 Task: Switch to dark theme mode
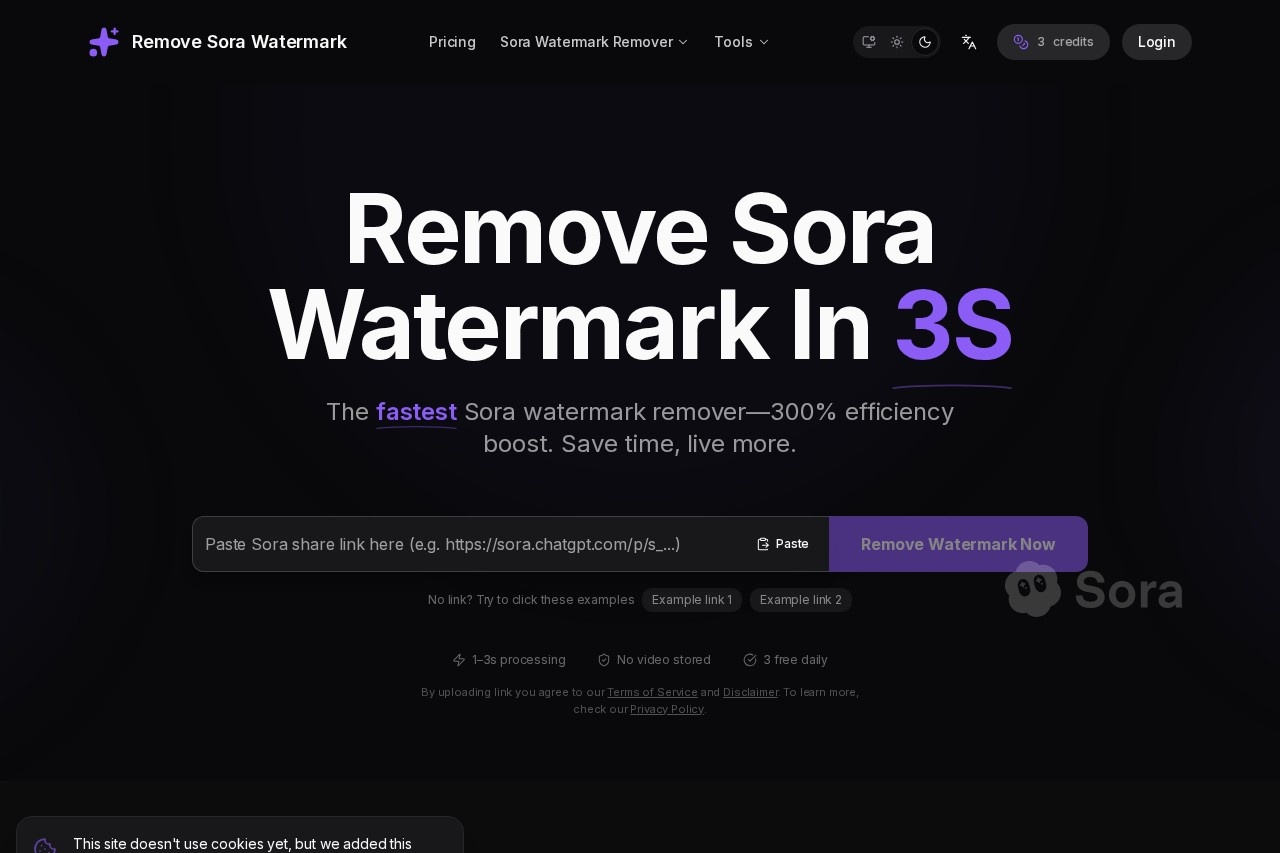pos(925,42)
